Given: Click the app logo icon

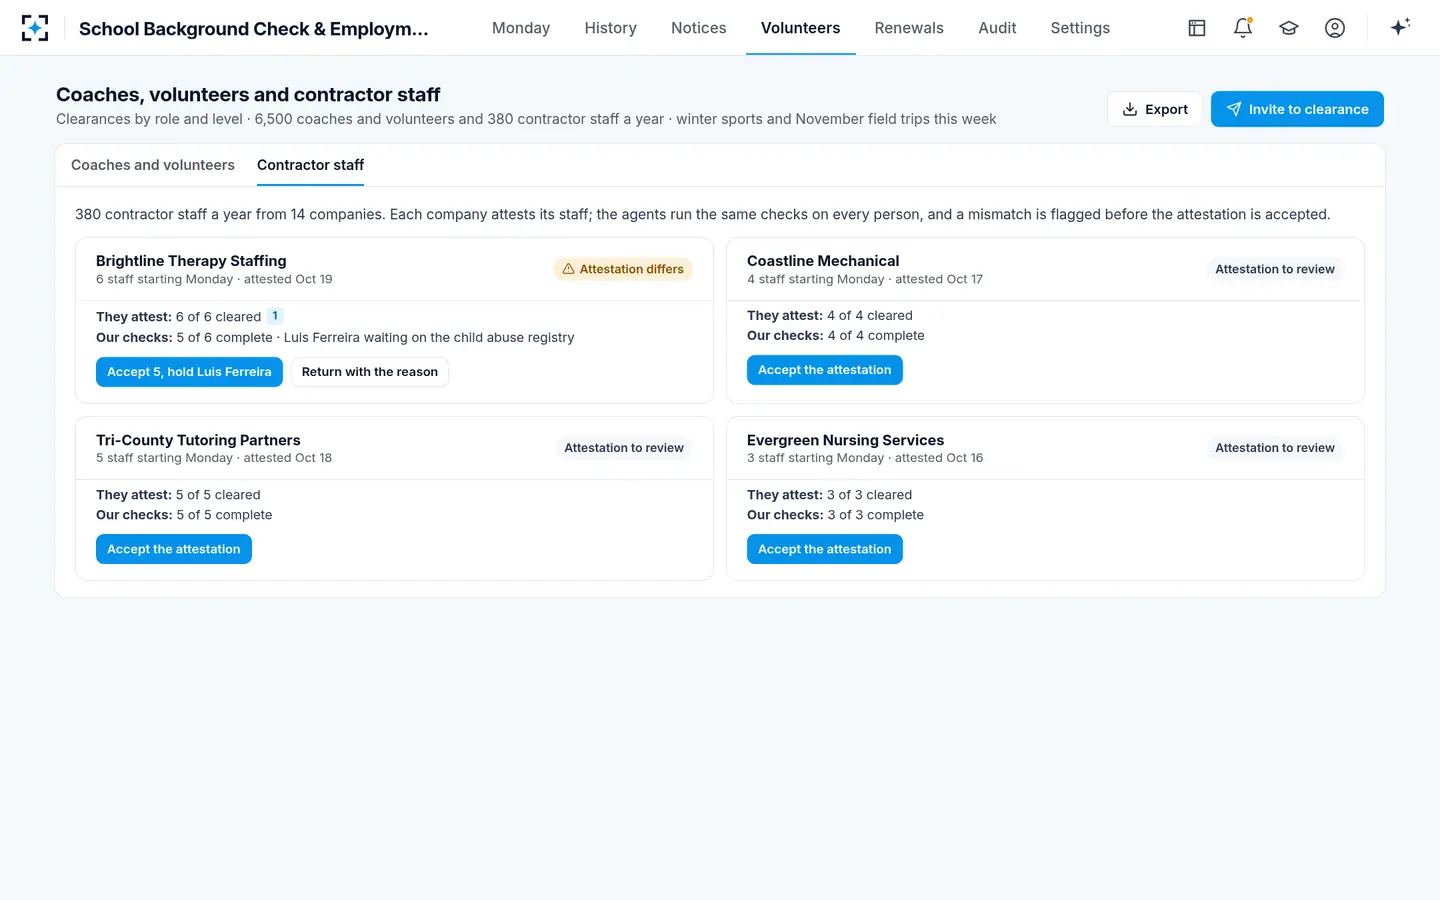Looking at the screenshot, I should click(35, 28).
